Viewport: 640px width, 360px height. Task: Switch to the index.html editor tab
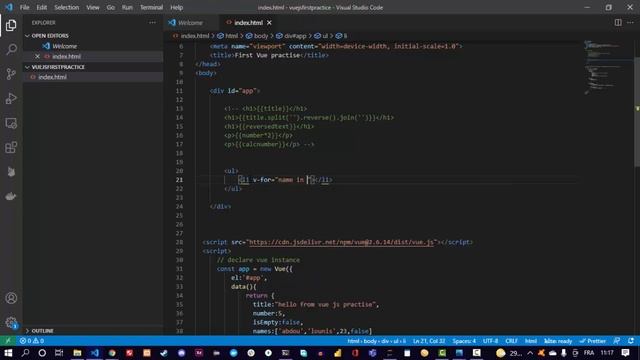(x=247, y=23)
